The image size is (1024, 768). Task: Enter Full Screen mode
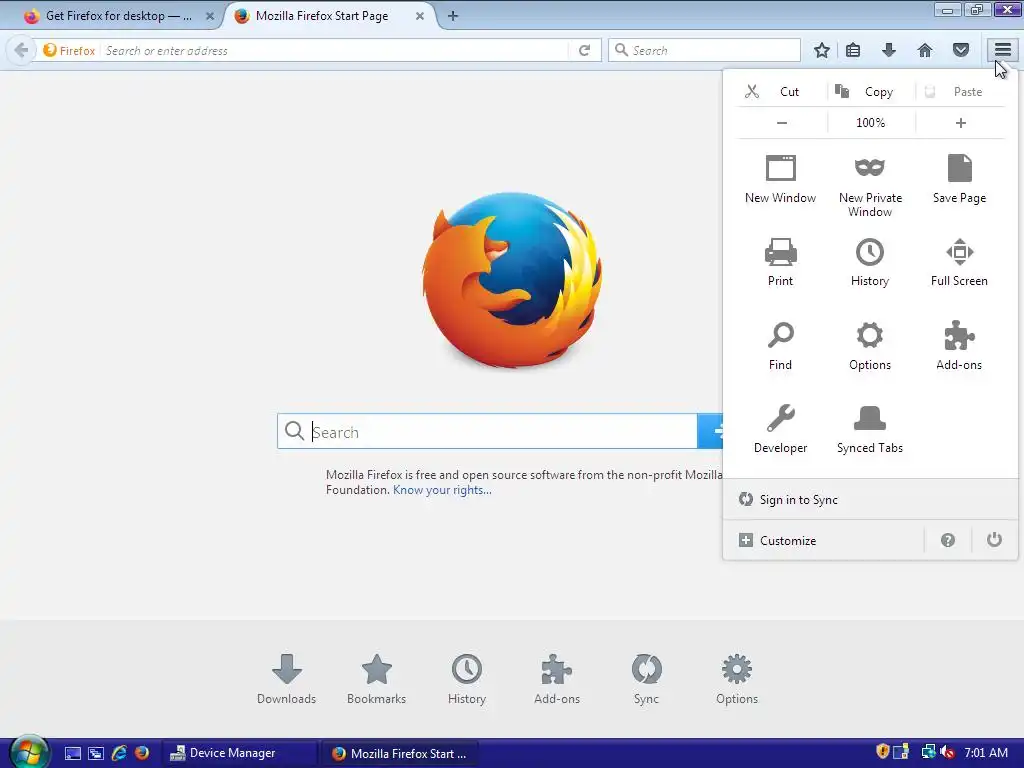[959, 263]
